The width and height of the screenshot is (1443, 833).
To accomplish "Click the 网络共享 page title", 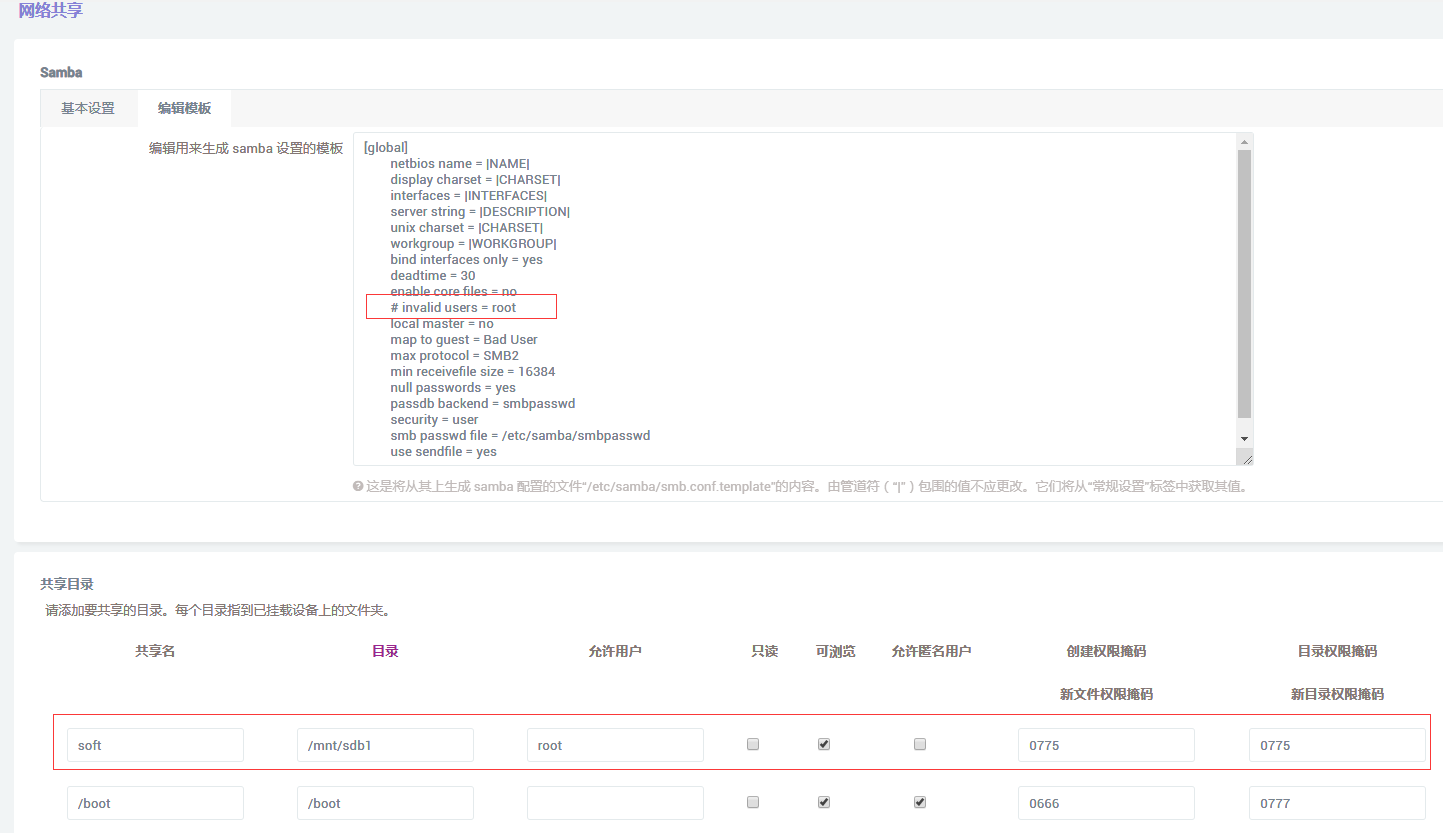I will click(x=50, y=11).
